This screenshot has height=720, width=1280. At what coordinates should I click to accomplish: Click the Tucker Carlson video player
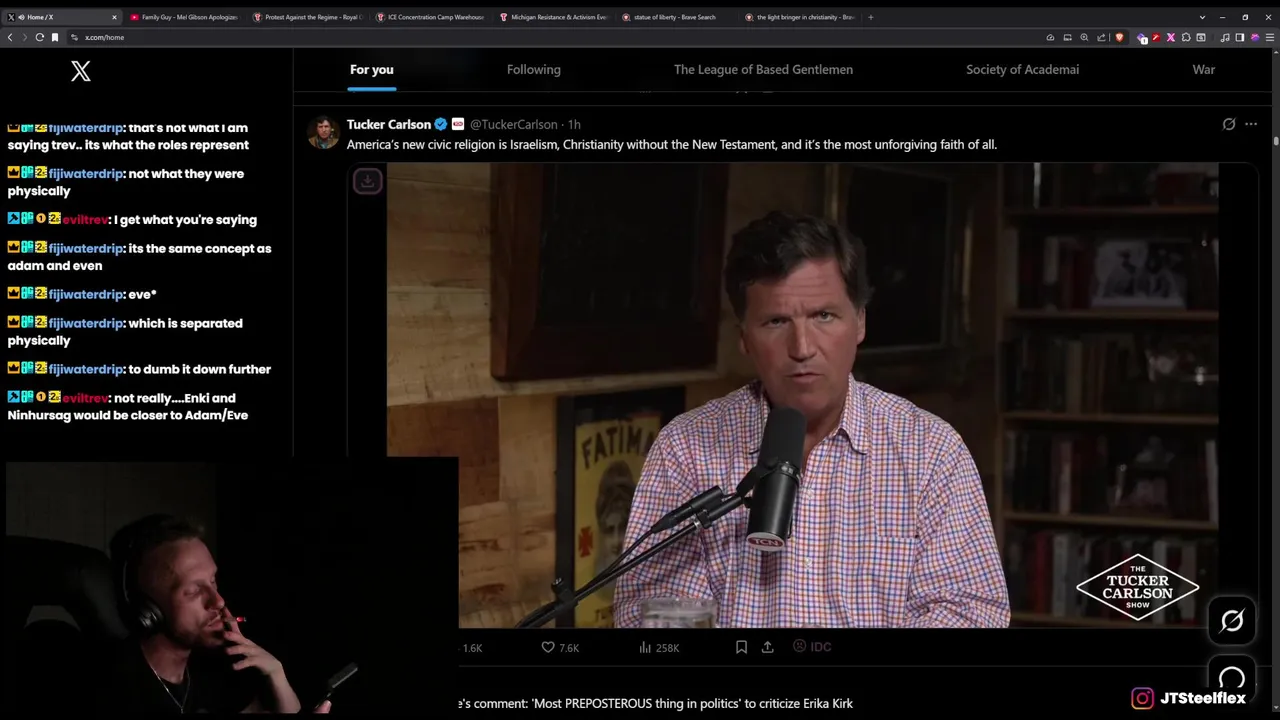coord(802,396)
